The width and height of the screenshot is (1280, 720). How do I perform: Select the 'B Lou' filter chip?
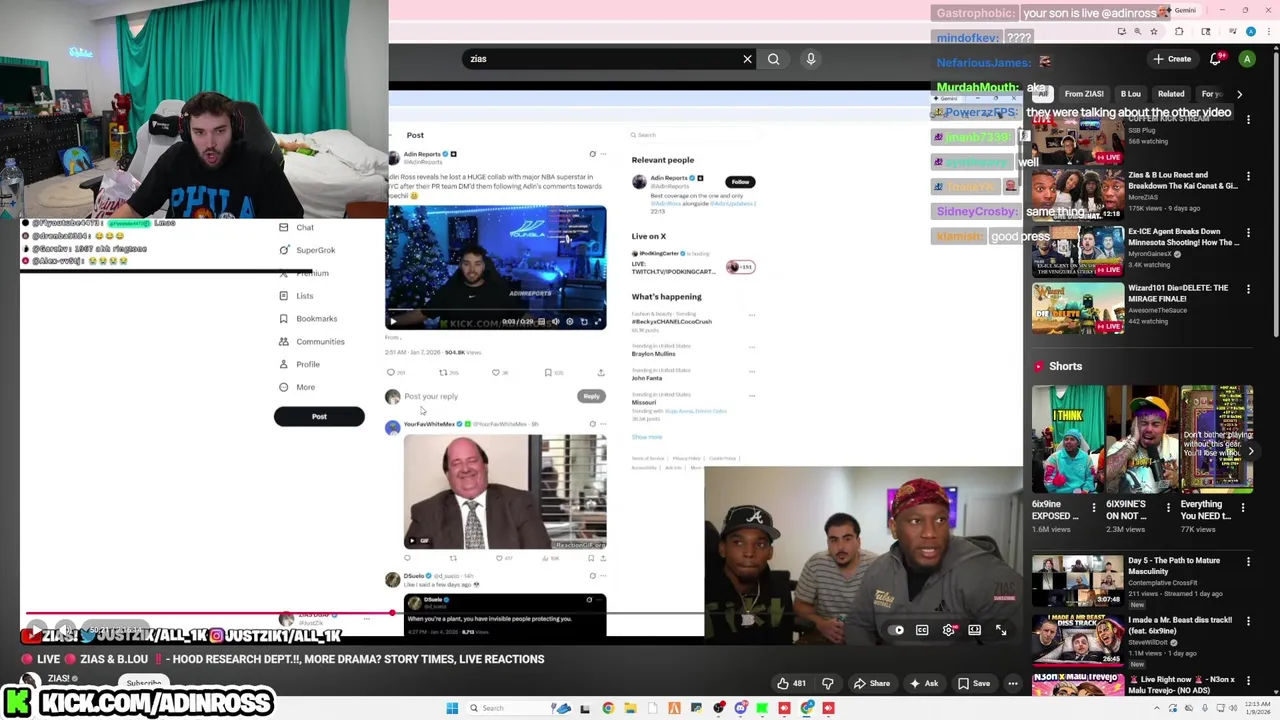point(1130,94)
